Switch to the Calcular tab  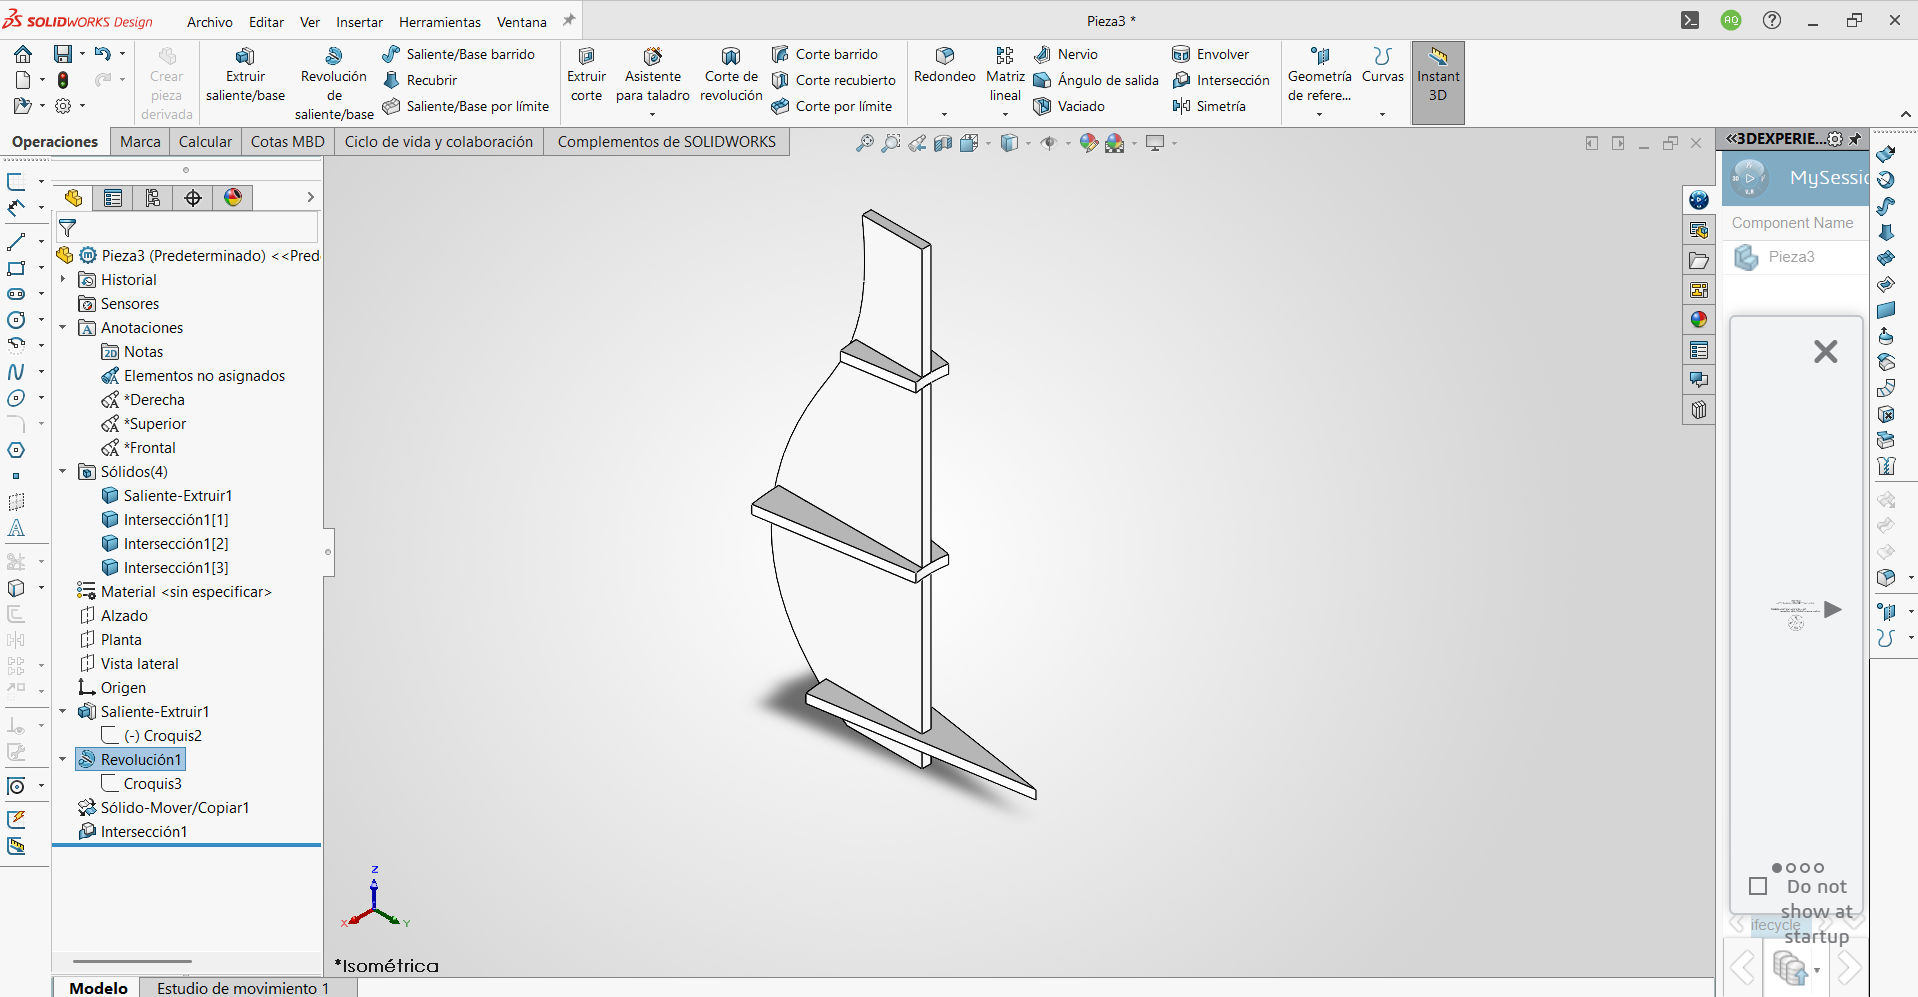coord(205,142)
